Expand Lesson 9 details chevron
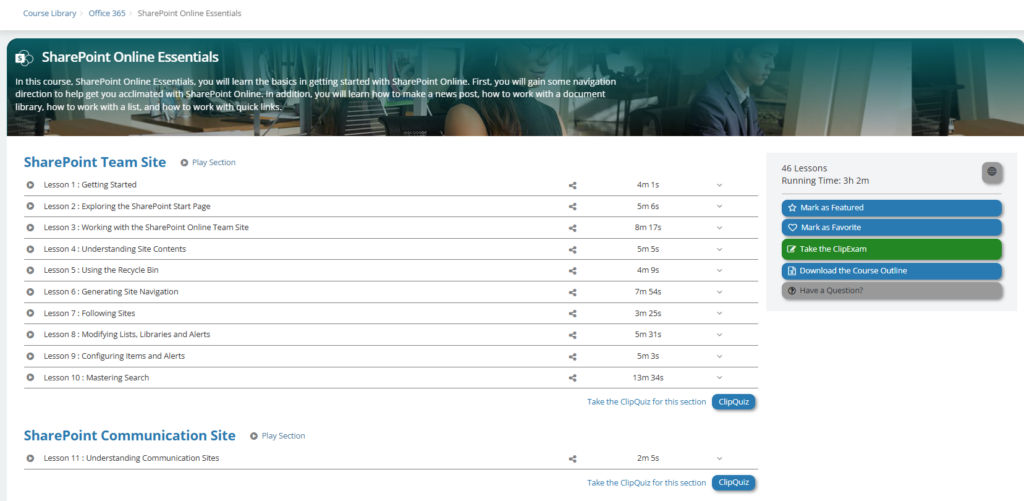The width and height of the screenshot is (1024, 501). pos(720,356)
